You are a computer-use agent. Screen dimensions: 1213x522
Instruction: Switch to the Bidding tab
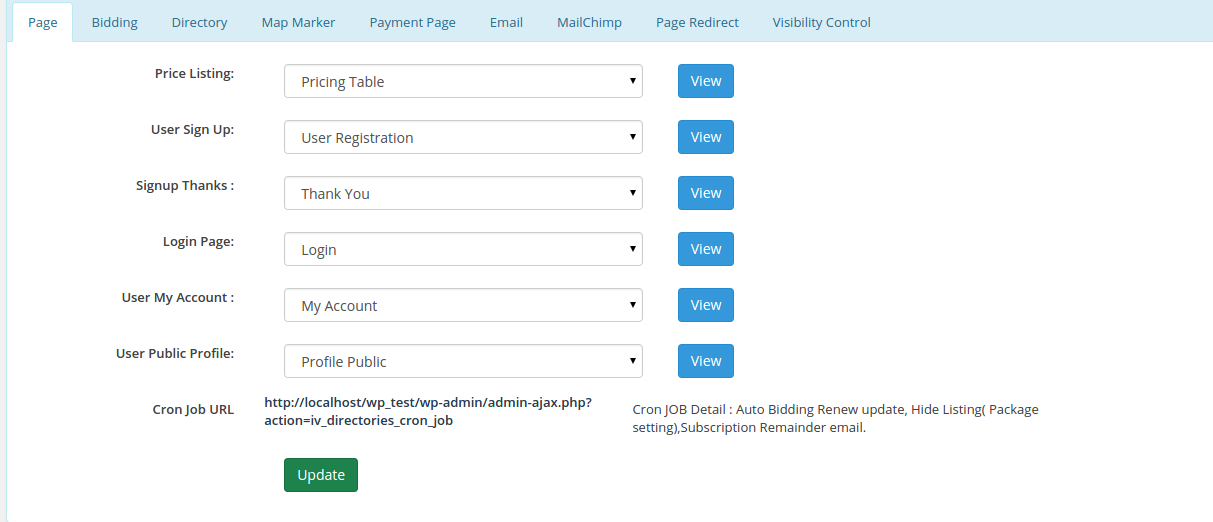114,22
